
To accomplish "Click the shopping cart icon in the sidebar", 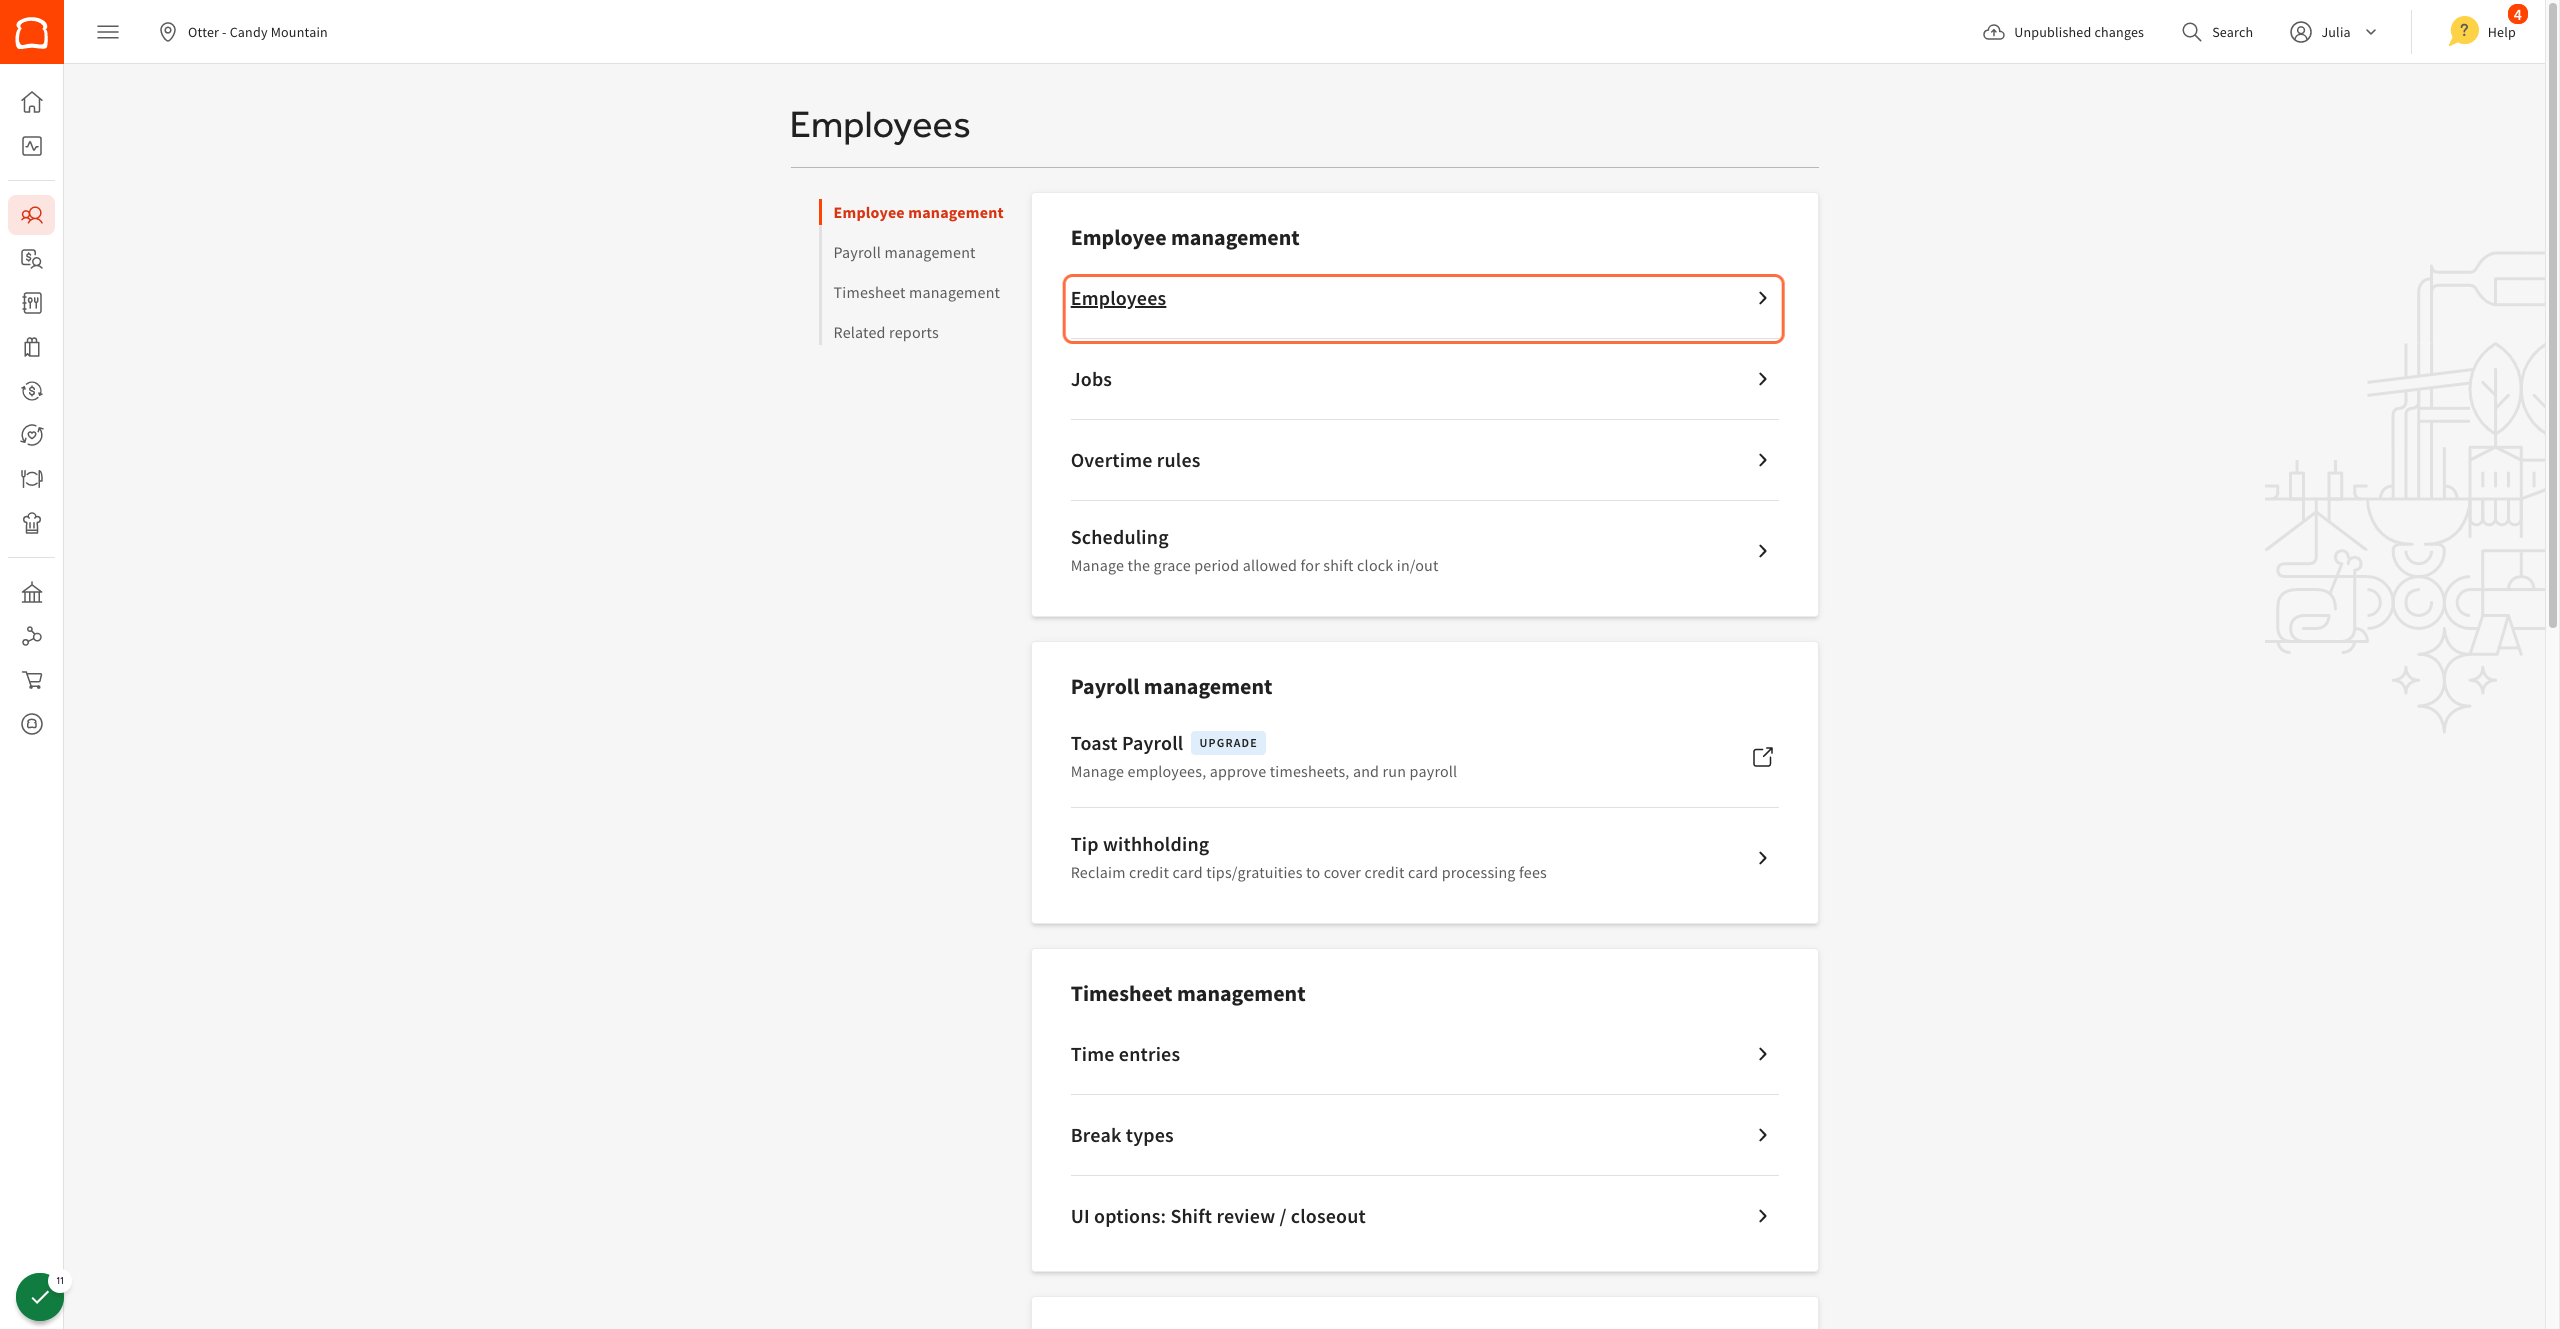I will tap(32, 680).
